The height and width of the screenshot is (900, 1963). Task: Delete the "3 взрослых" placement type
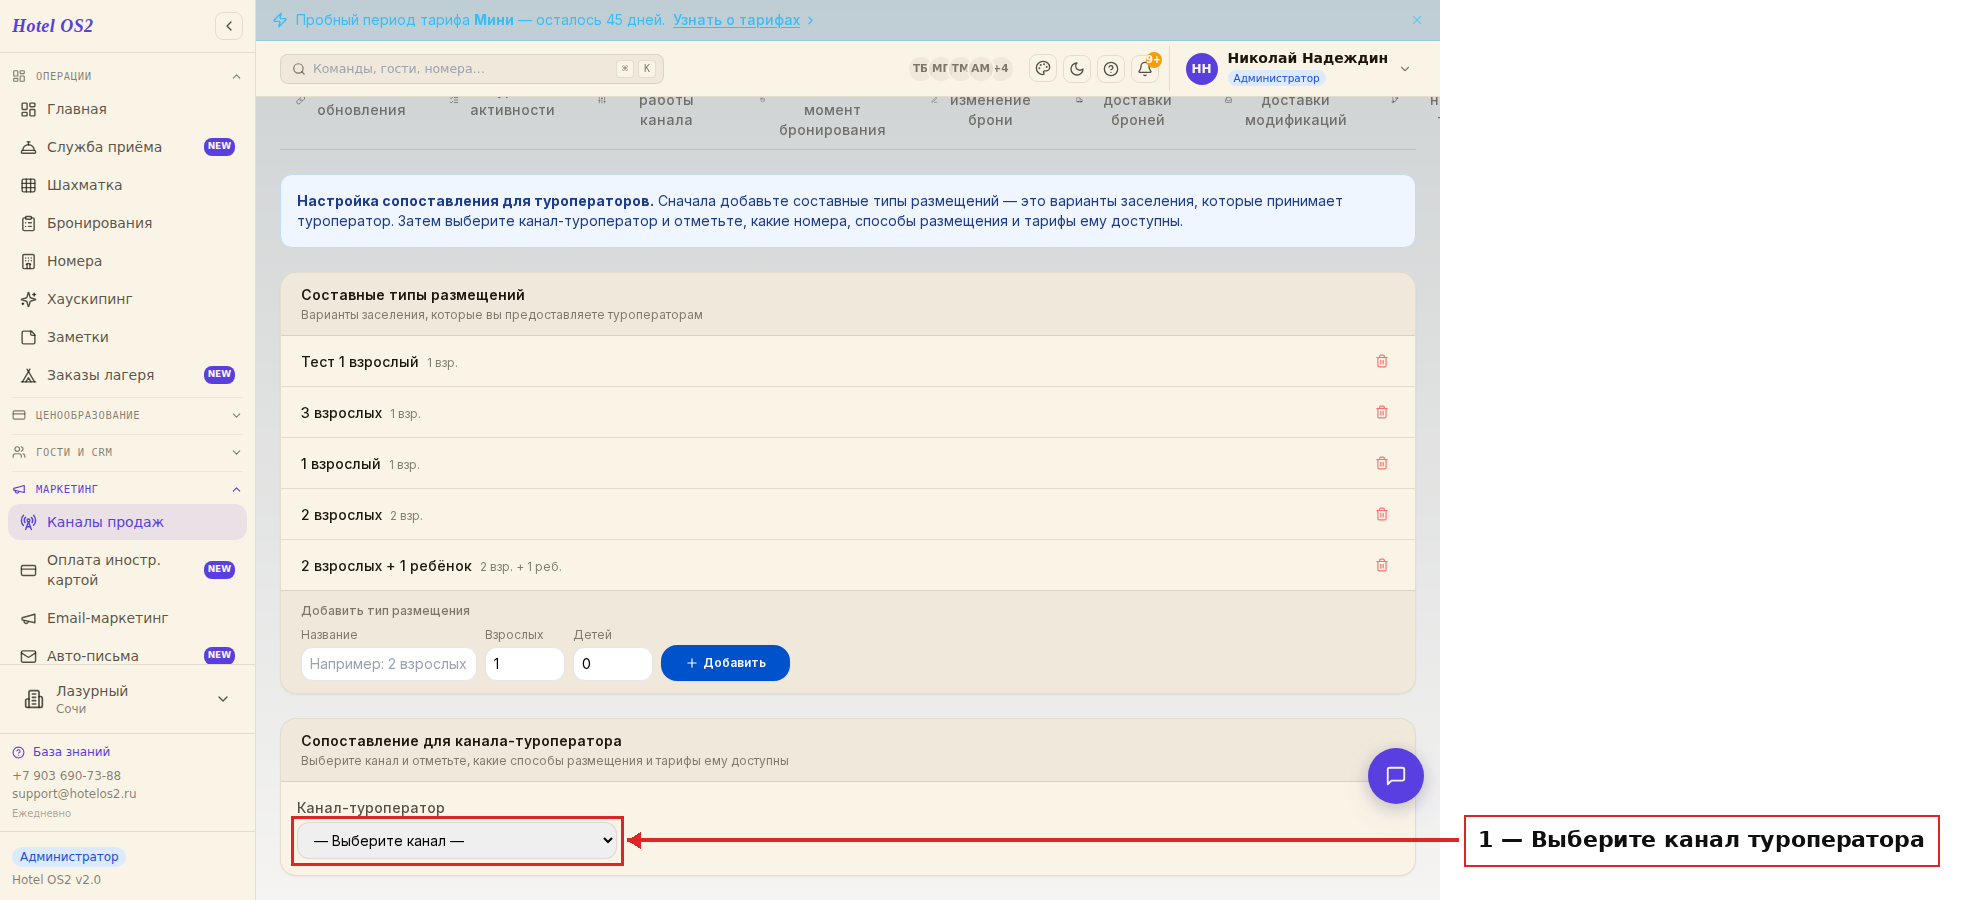(1382, 412)
